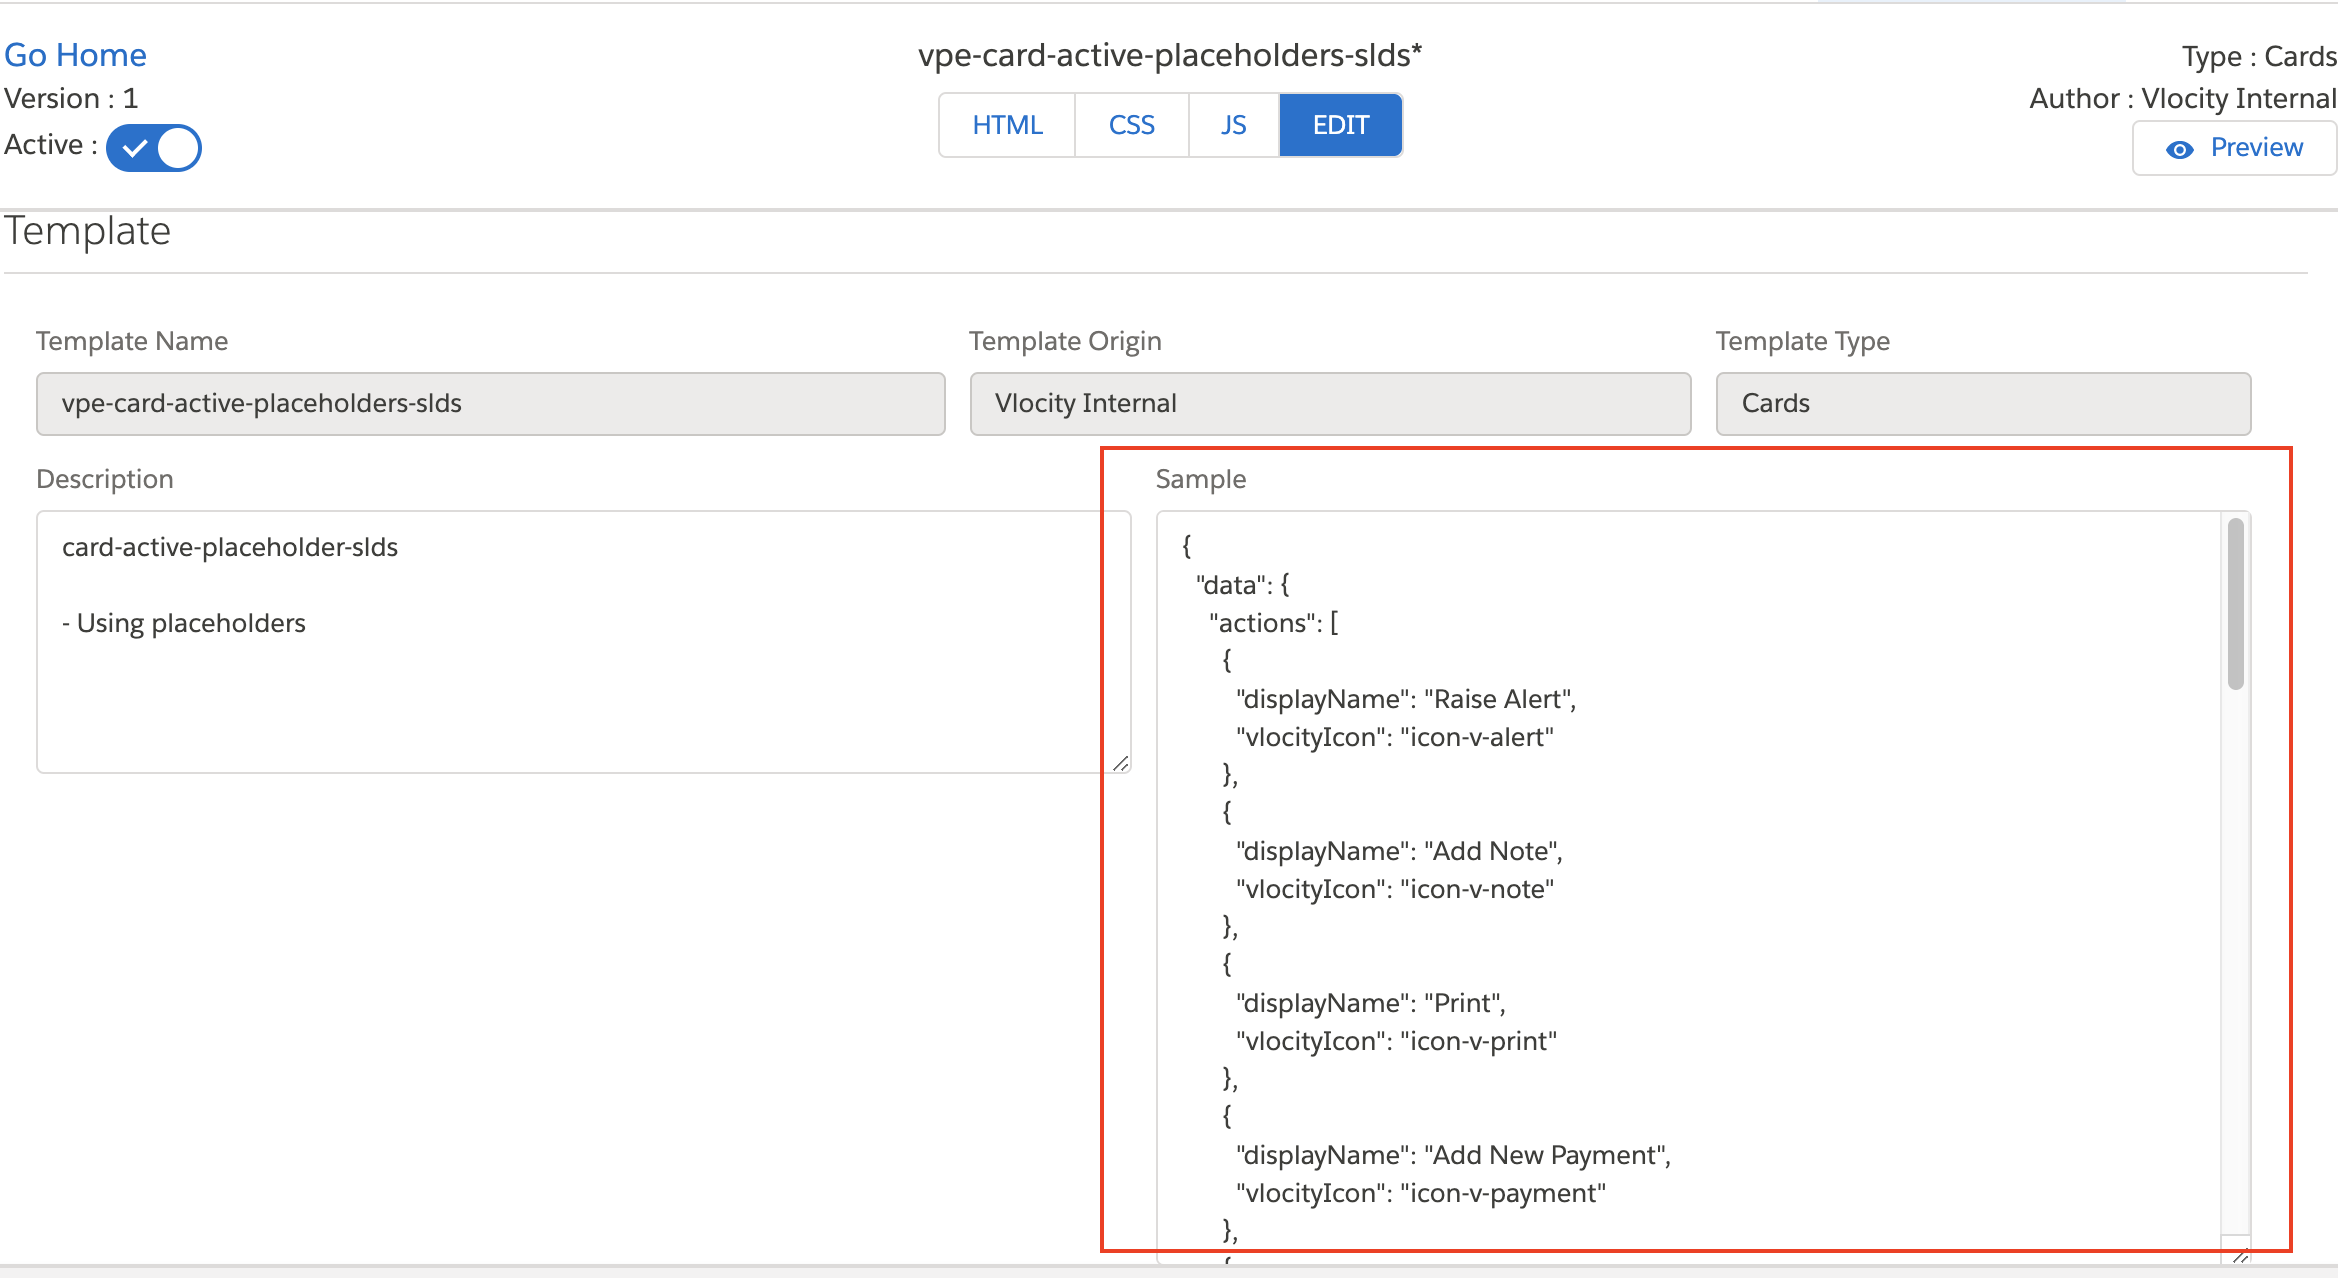Click the "Print" displayName line
Image resolution: width=2338 pixels, height=1278 pixels.
point(1371,1003)
